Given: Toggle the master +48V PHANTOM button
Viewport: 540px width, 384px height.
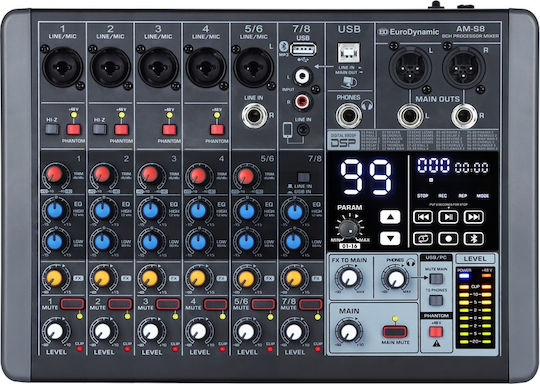Looking at the screenshot, I should coord(436,332).
